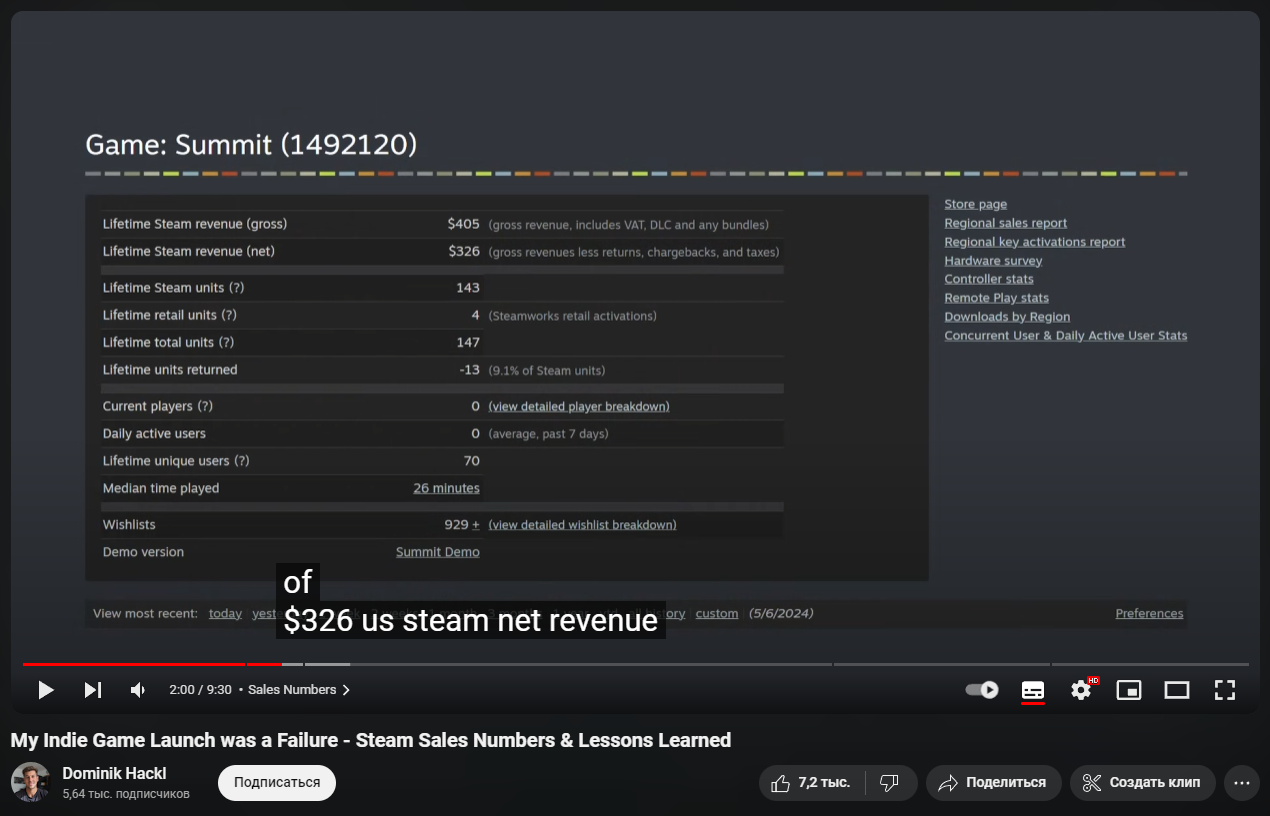The image size is (1270, 816).
Task: Click view detailed player breakdown link
Action: point(579,407)
